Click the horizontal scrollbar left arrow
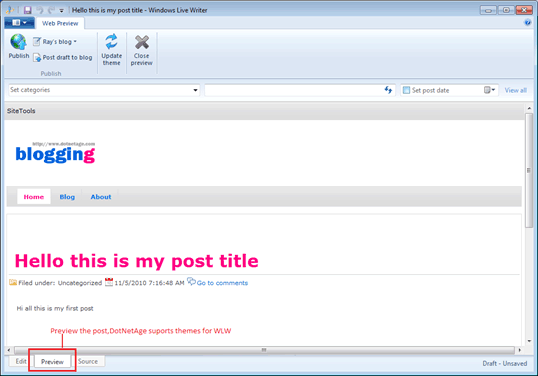Viewport: 538px width, 376px height. coord(9,350)
